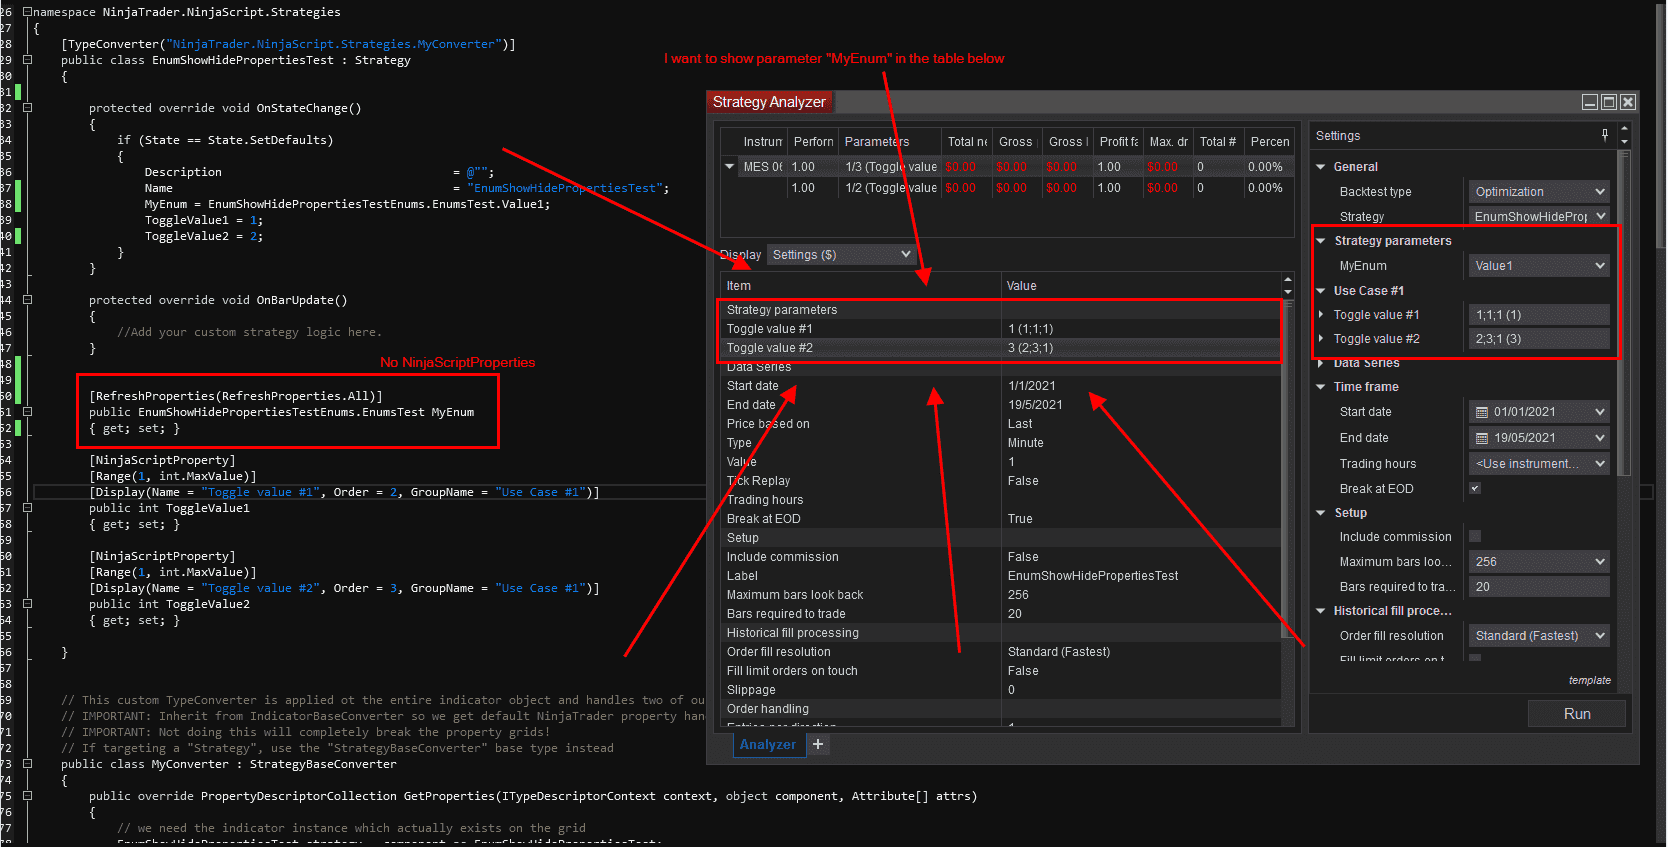Click the Run button

pyautogui.click(x=1576, y=714)
